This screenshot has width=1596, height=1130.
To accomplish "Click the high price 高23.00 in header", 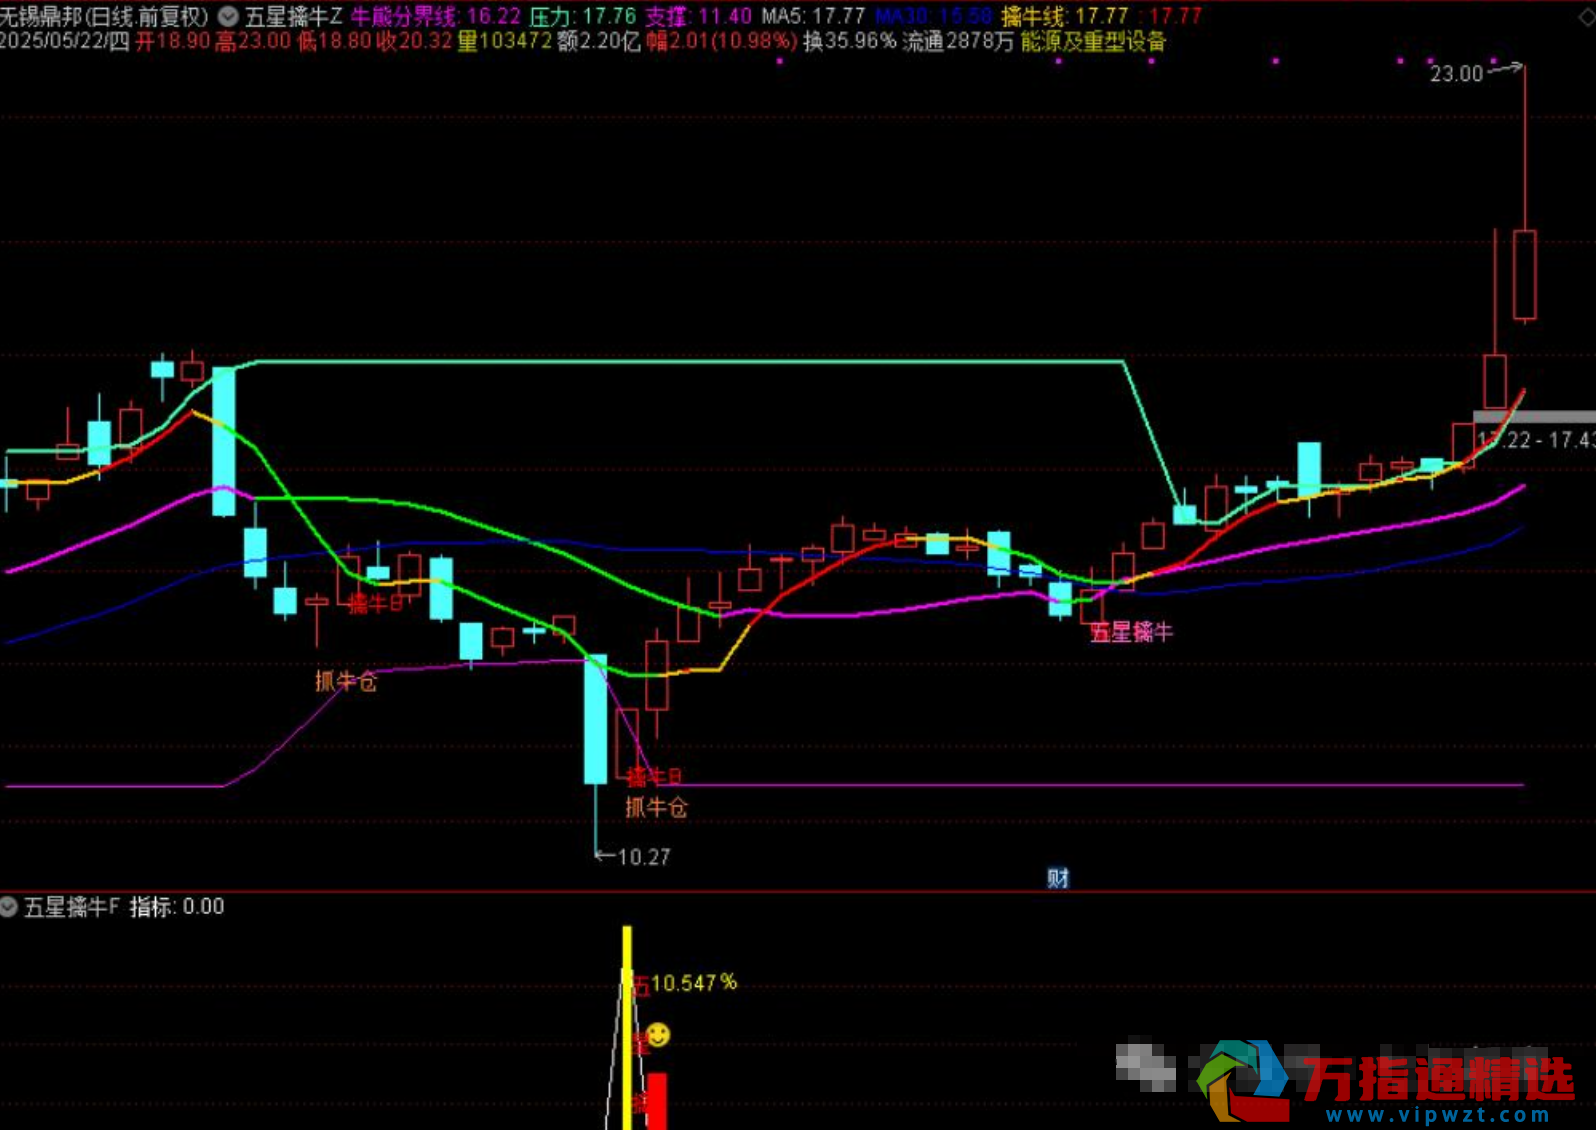I will (253, 41).
